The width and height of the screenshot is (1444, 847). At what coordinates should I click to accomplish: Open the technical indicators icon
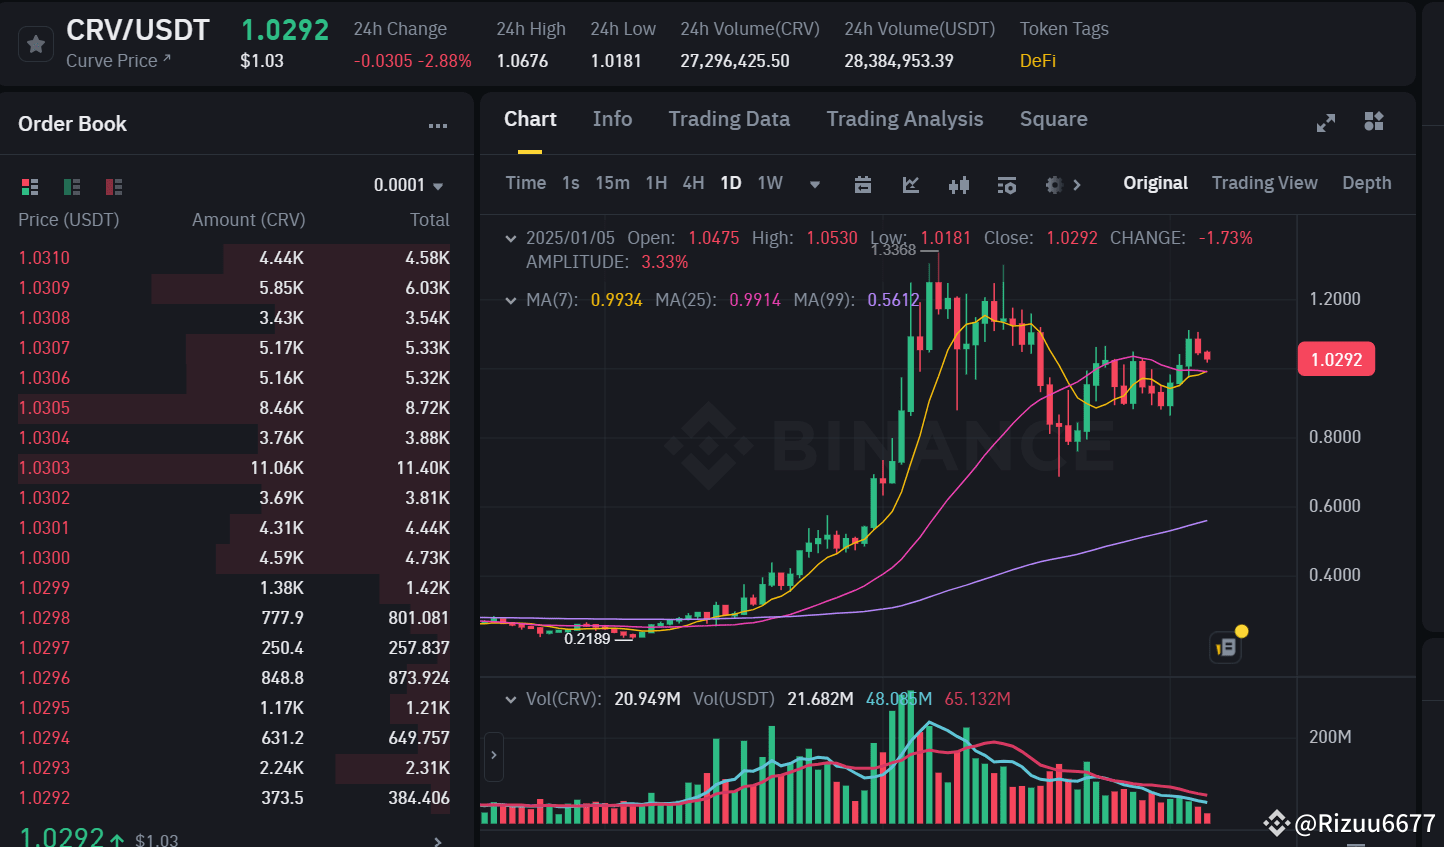pyautogui.click(x=959, y=184)
